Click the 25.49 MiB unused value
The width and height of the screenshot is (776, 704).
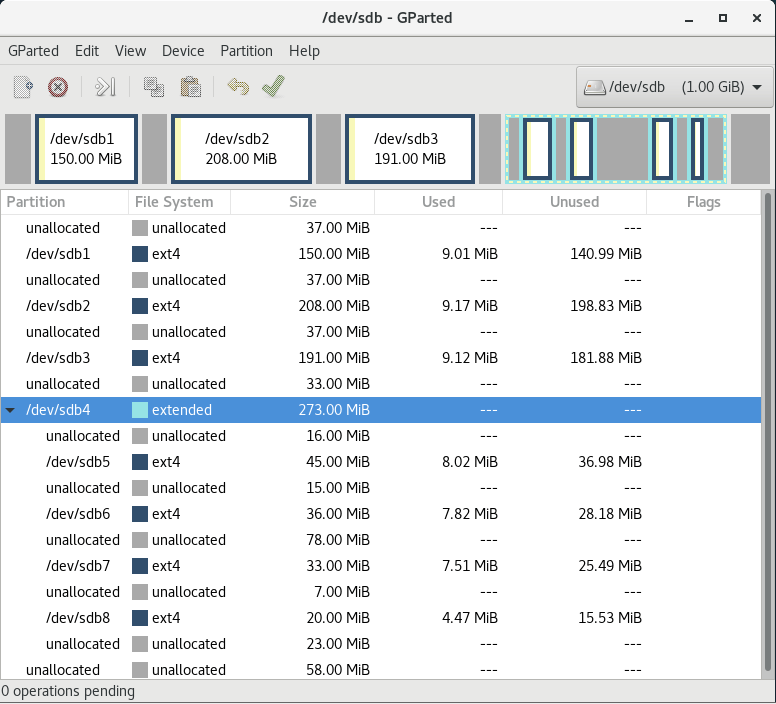click(x=610, y=565)
